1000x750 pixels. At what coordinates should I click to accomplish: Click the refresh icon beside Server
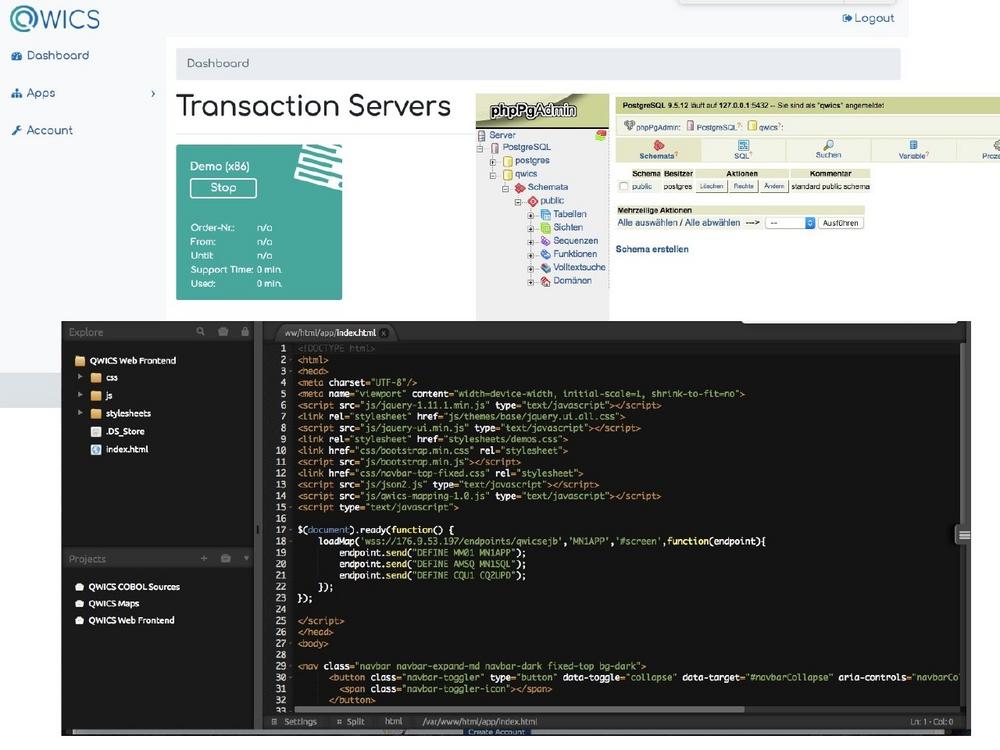[600, 135]
